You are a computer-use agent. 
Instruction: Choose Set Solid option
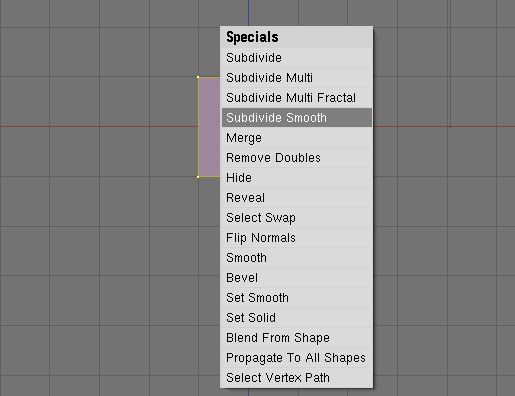click(x=297, y=318)
